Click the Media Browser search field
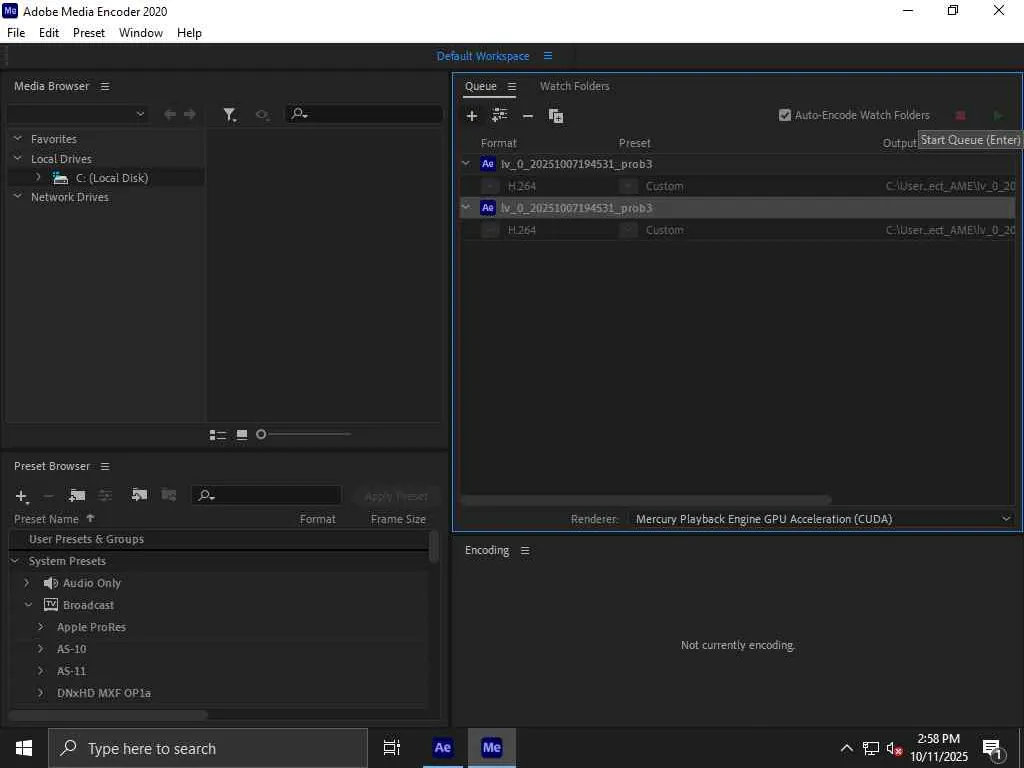1024x768 pixels. [x=364, y=114]
